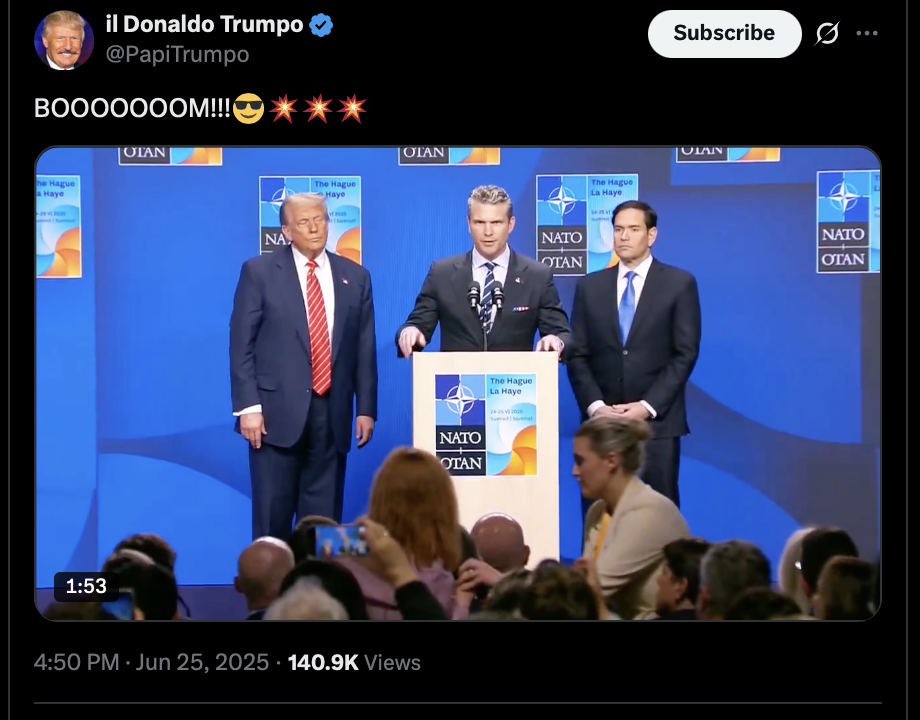Subscribe to this account

[x=725, y=33]
